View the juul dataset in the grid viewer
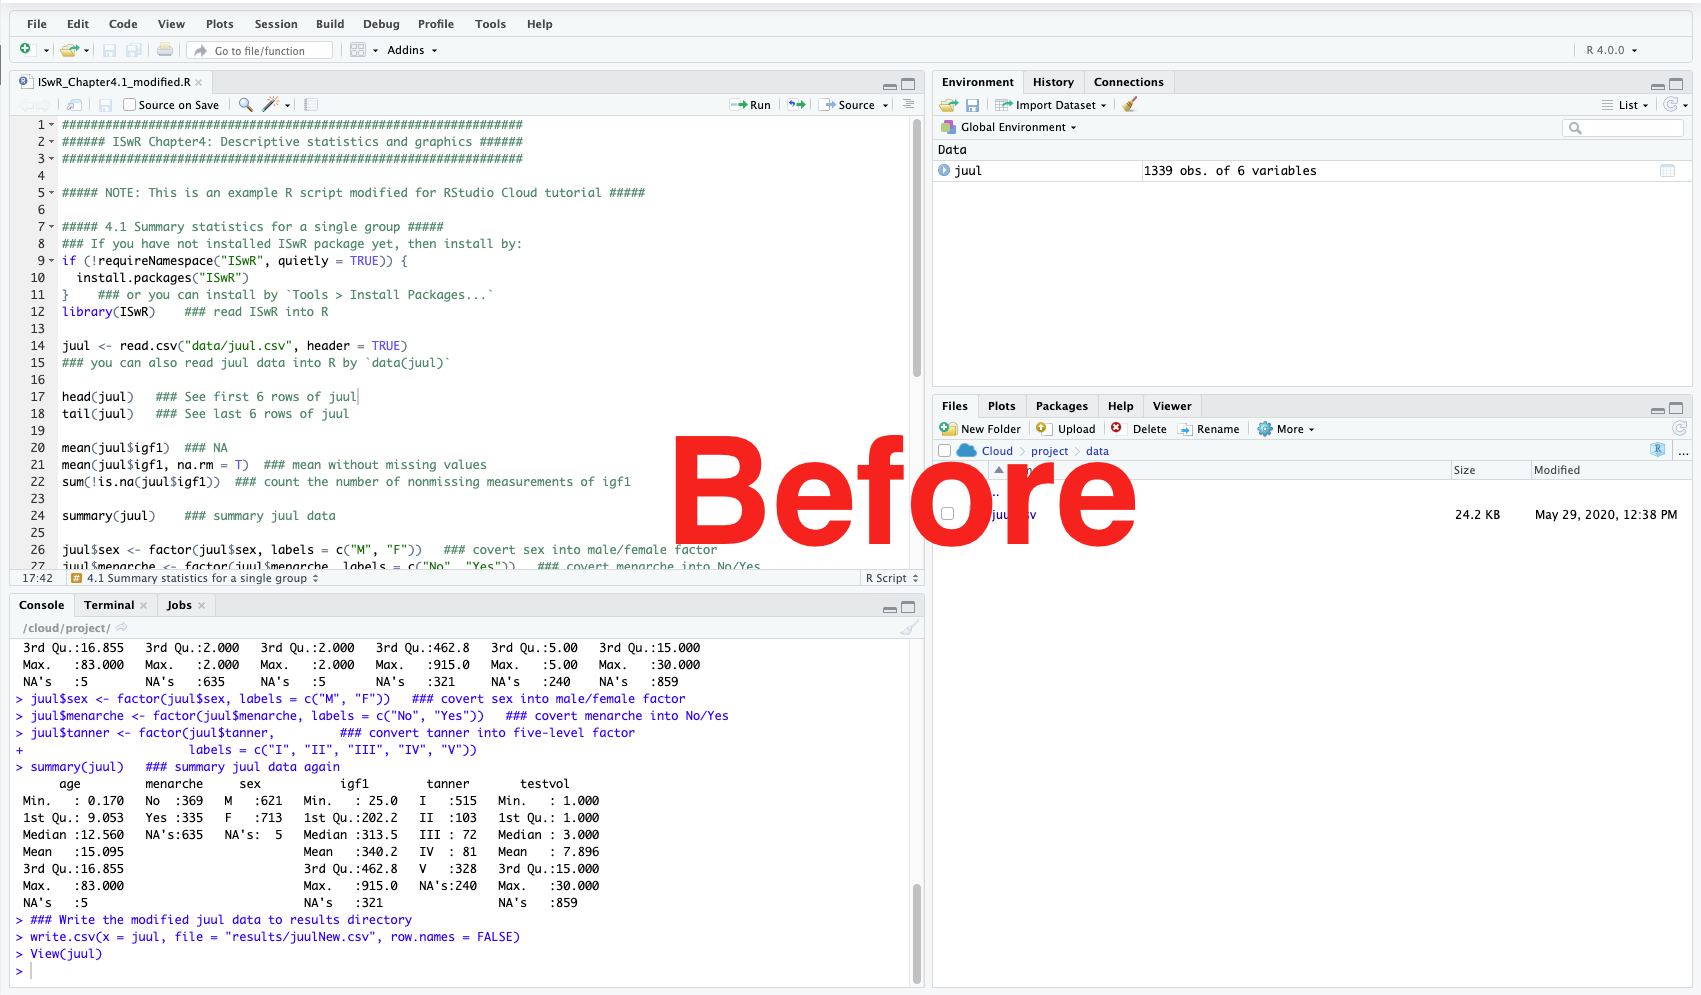 [x=1666, y=170]
